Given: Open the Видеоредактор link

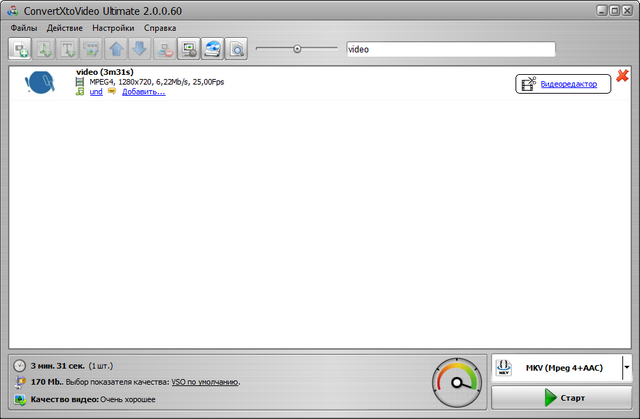Looking at the screenshot, I should (x=568, y=84).
